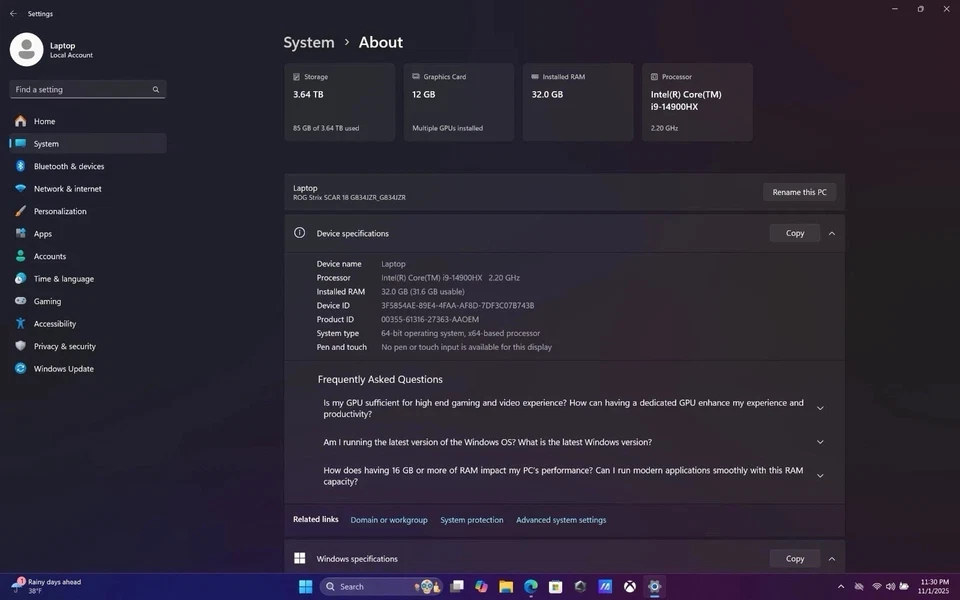Click the Find a setting search box
The height and width of the screenshot is (600, 960).
(82, 90)
